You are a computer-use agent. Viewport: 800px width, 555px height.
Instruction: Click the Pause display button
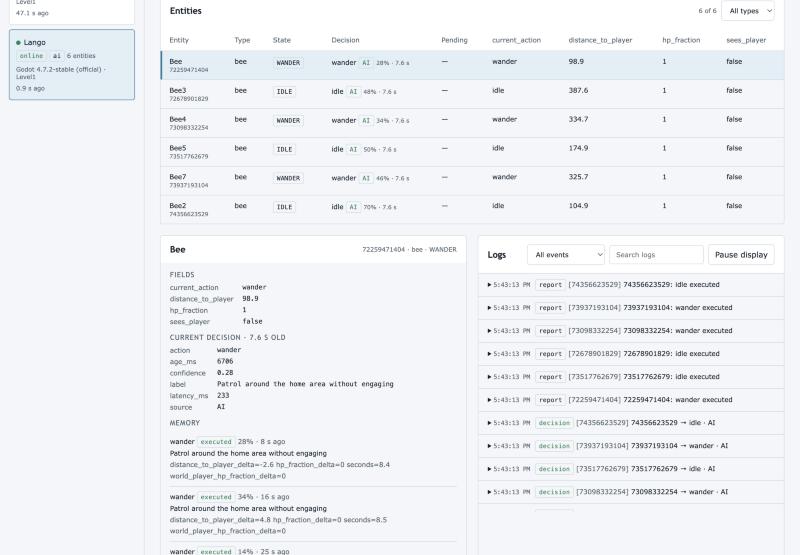(x=741, y=255)
